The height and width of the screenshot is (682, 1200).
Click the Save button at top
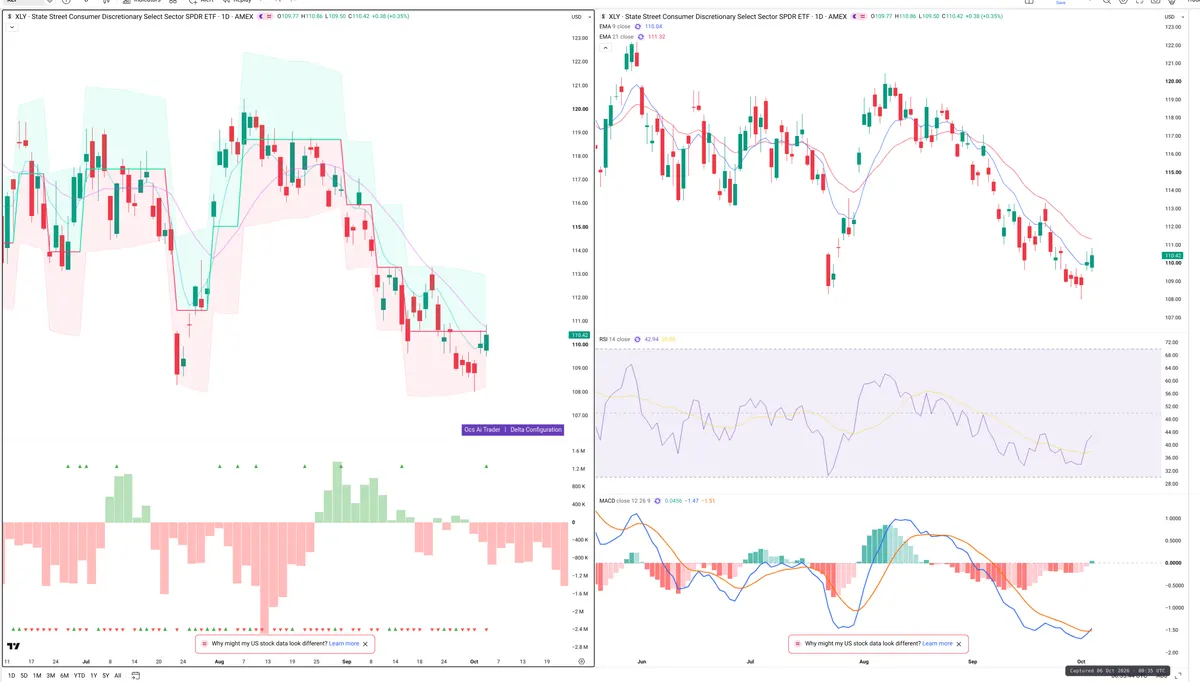(1061, 3)
